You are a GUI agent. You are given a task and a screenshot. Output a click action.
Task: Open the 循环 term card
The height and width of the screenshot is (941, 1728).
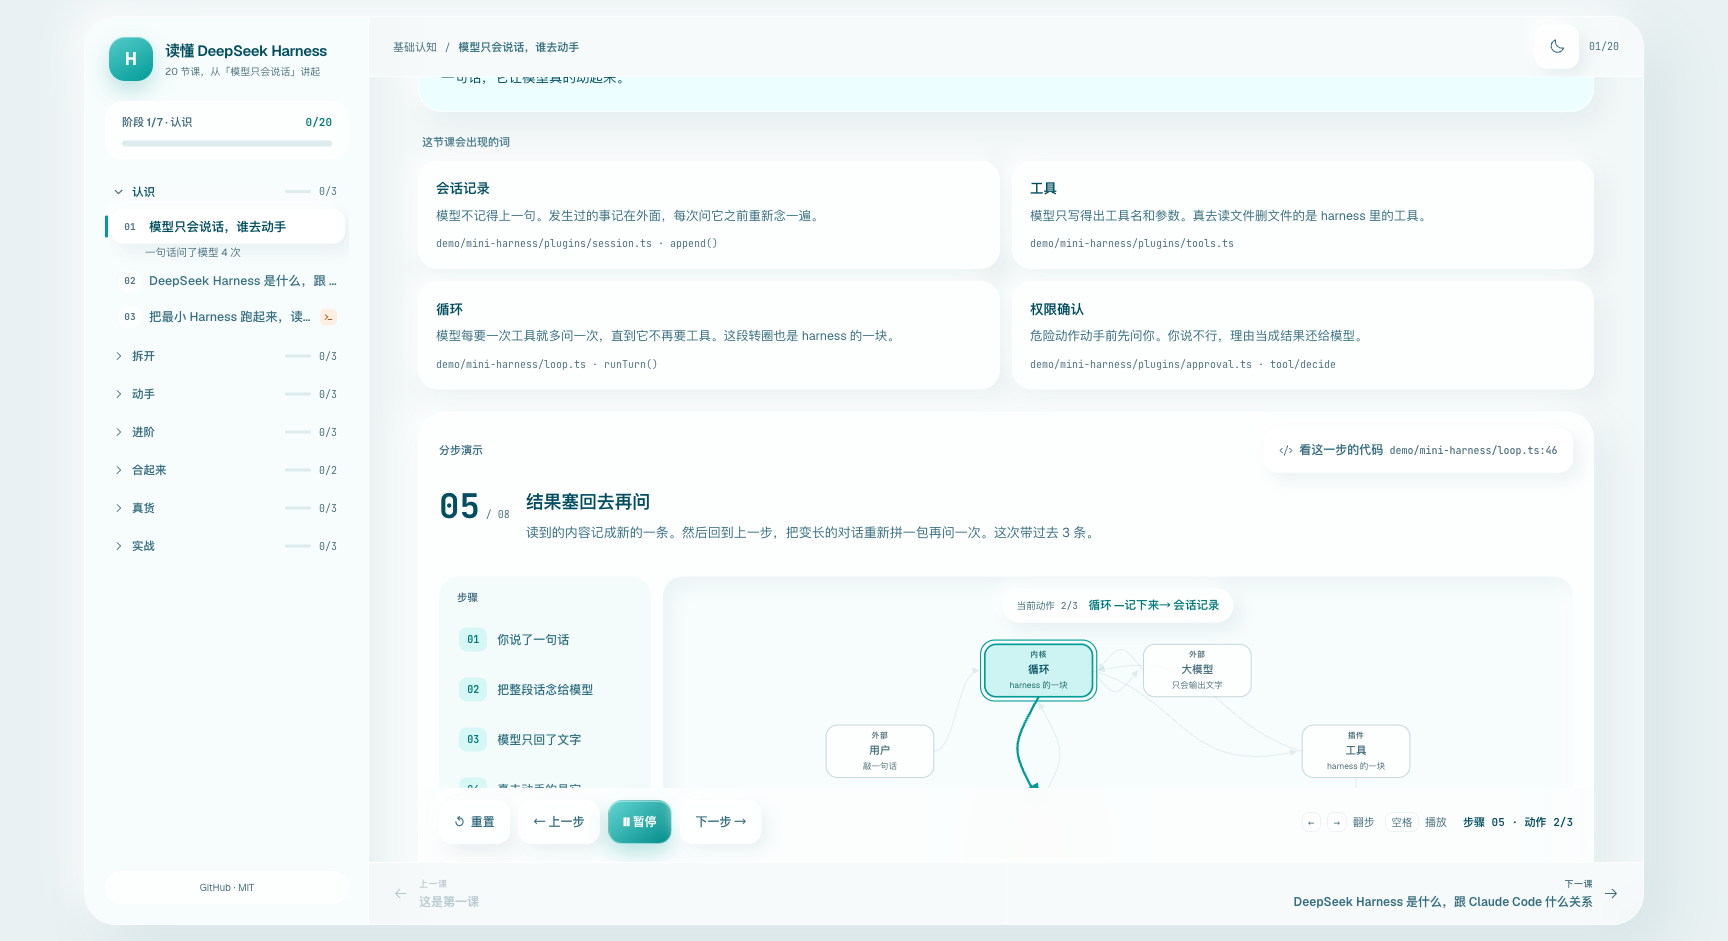point(709,335)
